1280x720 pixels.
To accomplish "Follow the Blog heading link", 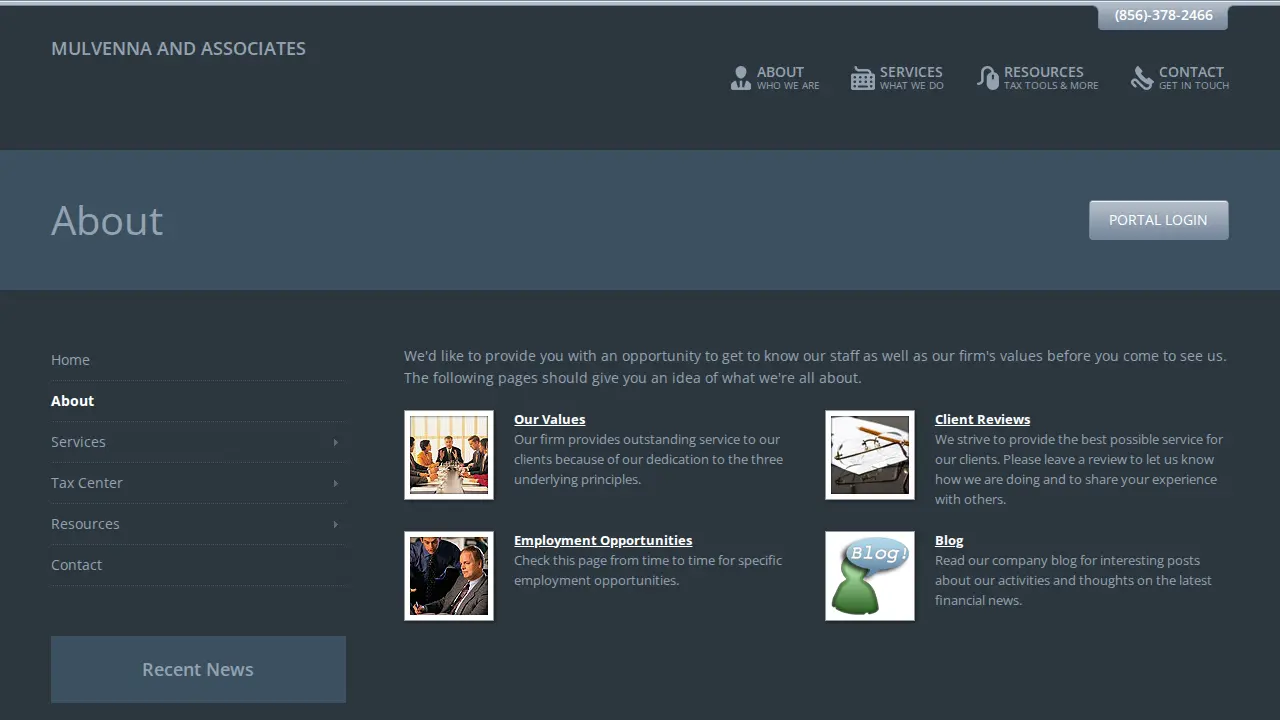I will (949, 540).
